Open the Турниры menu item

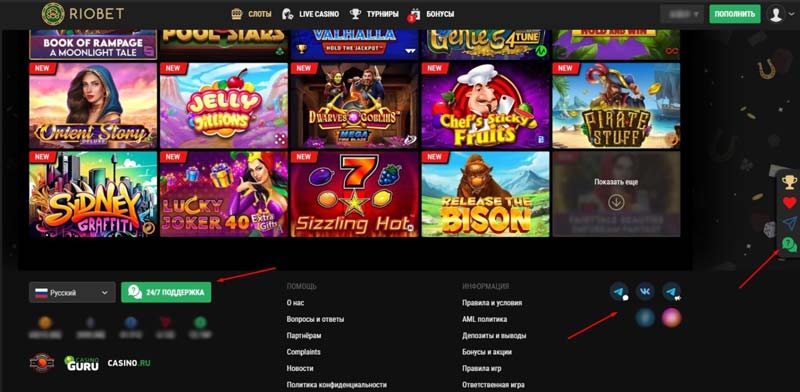[374, 14]
